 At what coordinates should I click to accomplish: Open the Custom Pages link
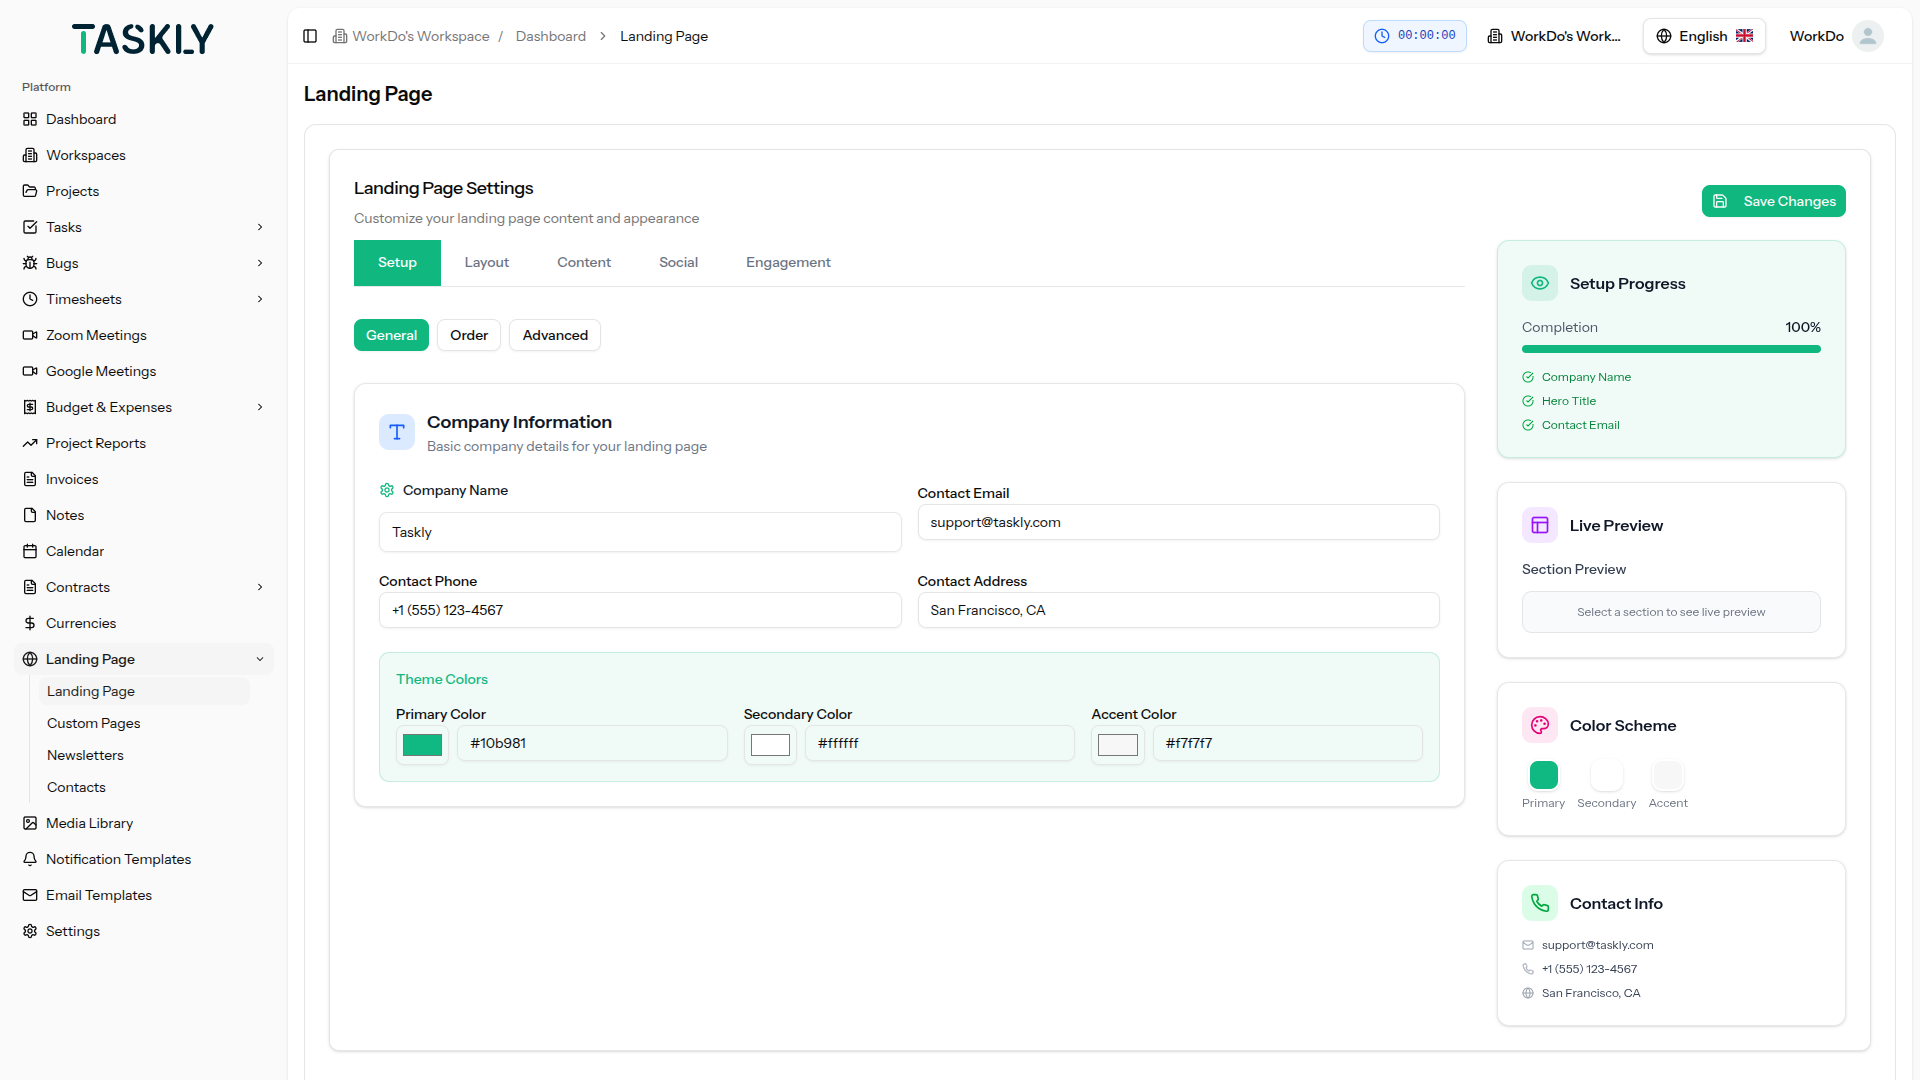[94, 723]
